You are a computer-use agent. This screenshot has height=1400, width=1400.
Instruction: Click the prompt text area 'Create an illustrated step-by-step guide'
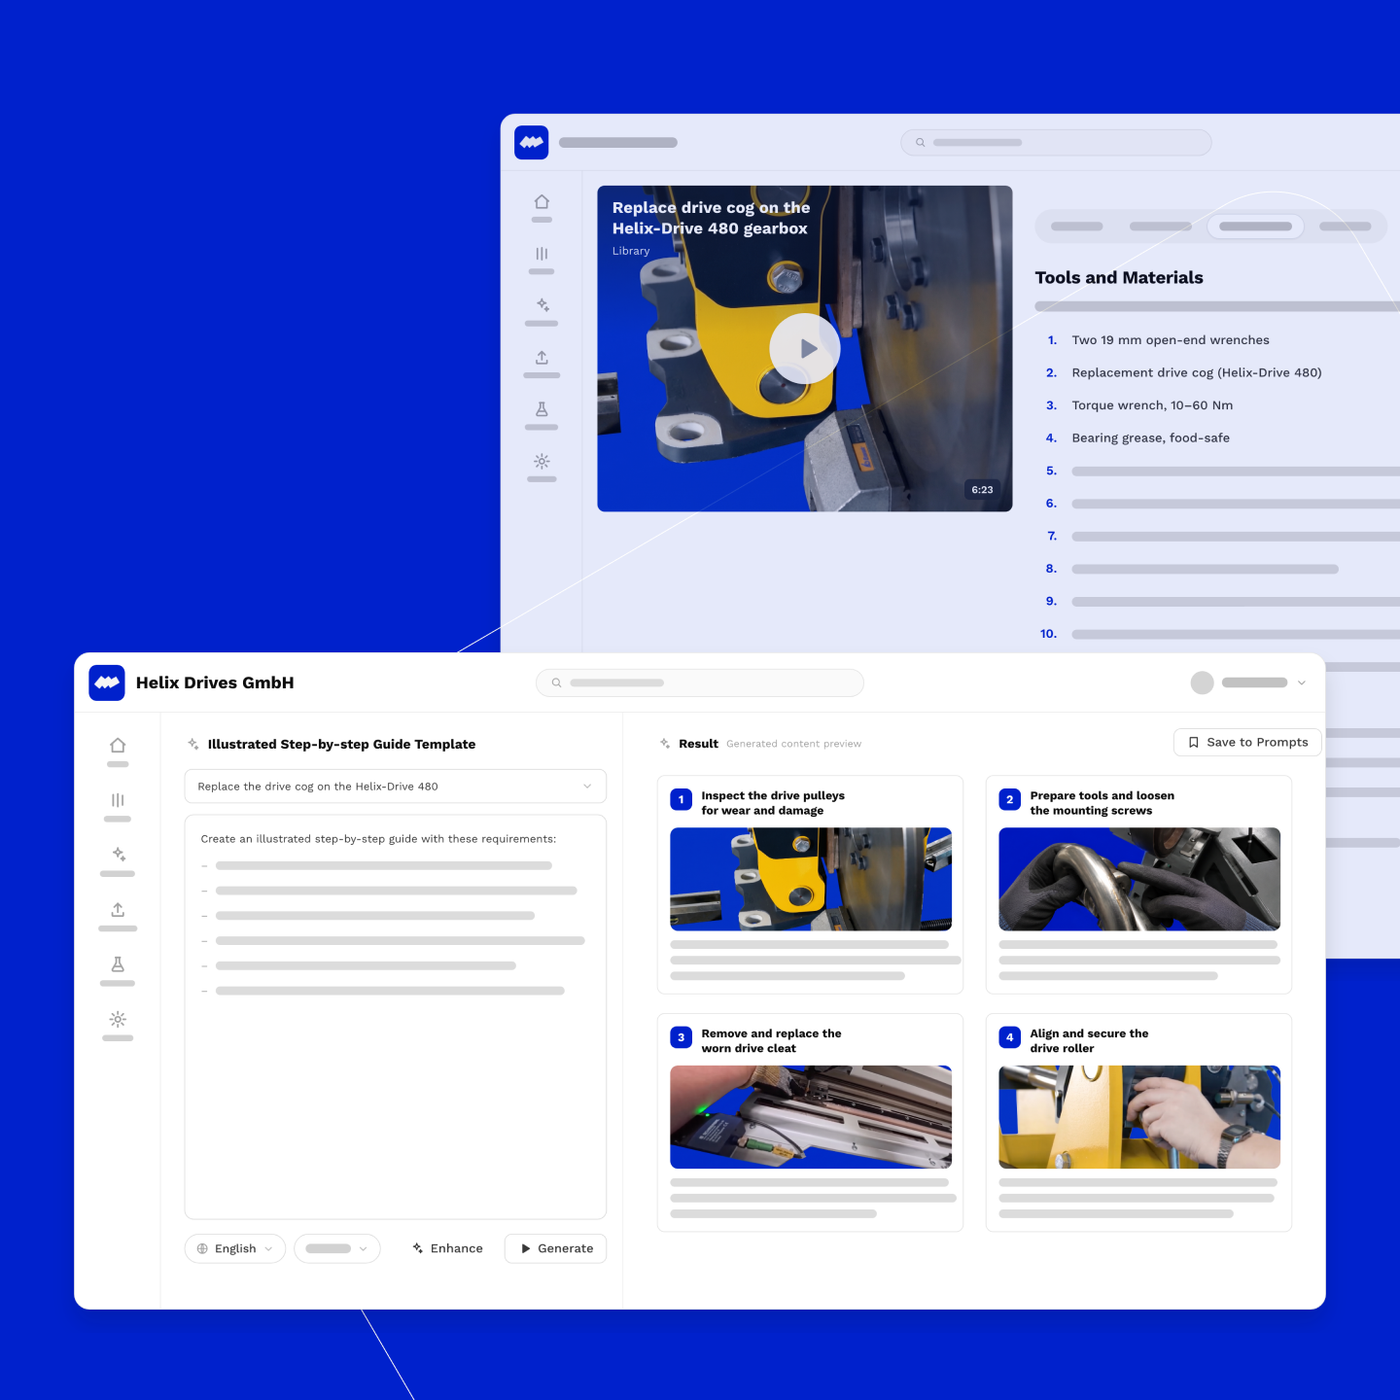395,1017
